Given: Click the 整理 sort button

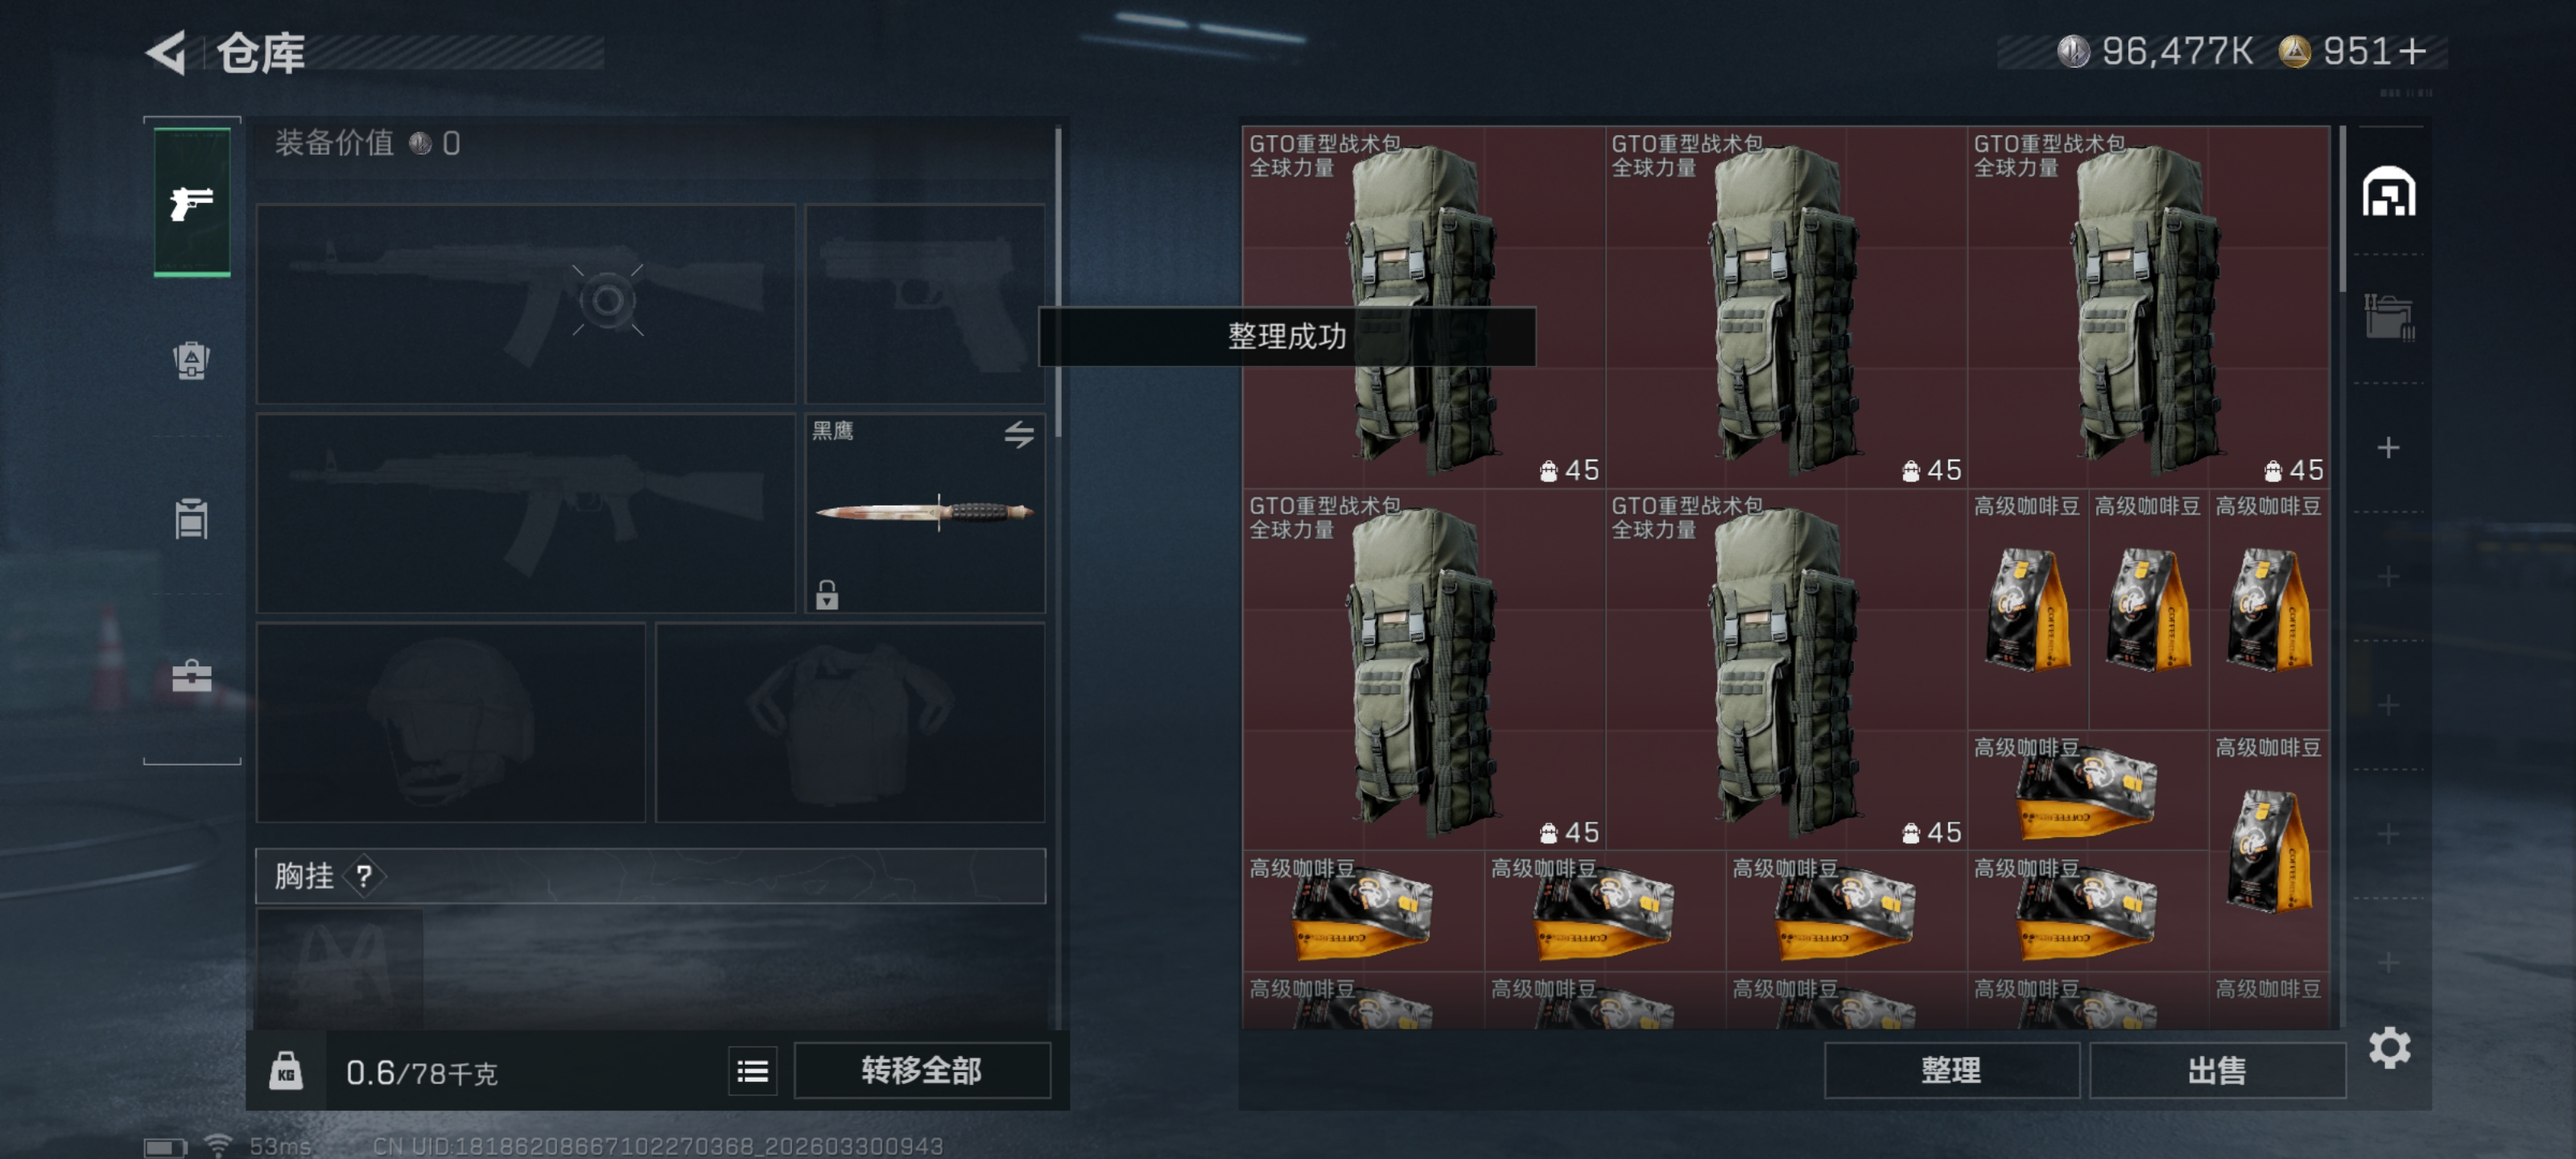Looking at the screenshot, I should tap(1950, 1071).
